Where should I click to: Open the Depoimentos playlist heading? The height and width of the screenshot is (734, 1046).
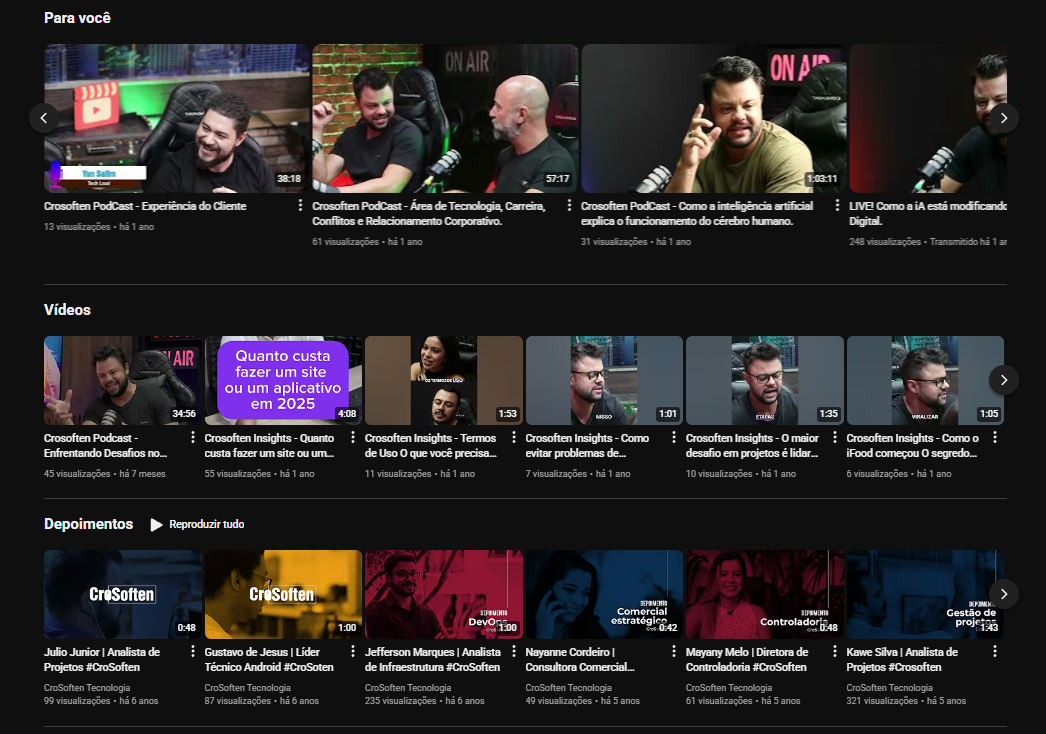click(x=88, y=524)
